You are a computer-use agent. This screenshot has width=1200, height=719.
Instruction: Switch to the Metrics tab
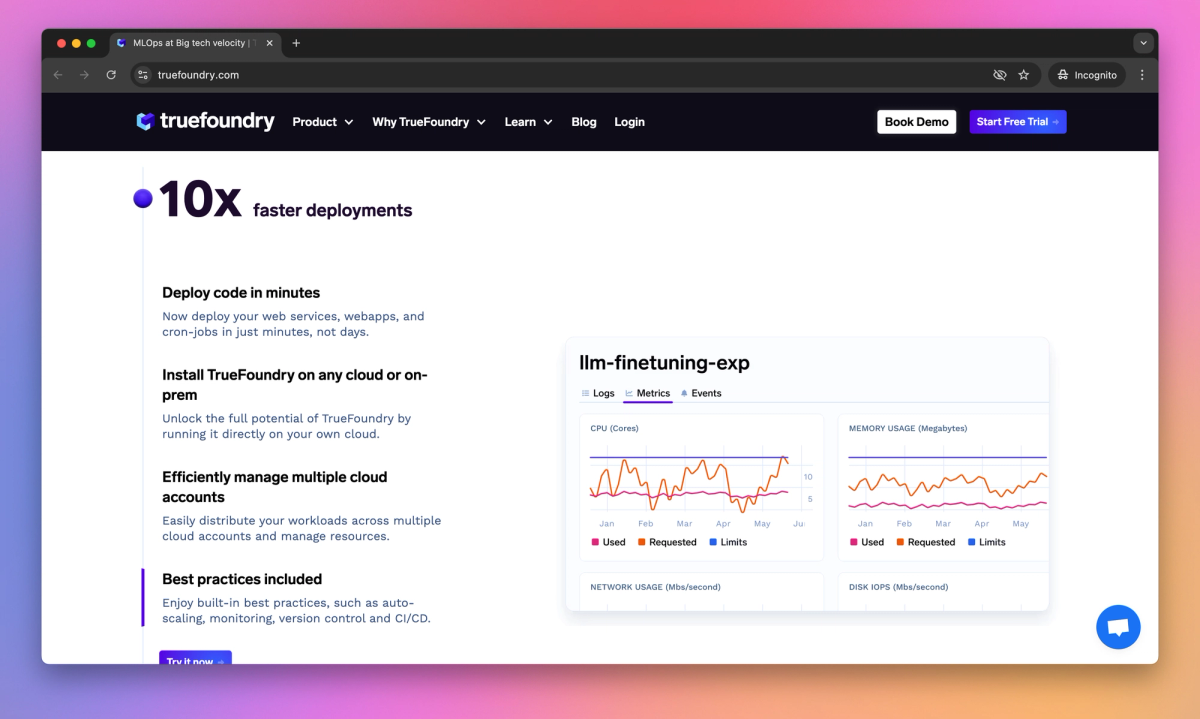tap(647, 393)
